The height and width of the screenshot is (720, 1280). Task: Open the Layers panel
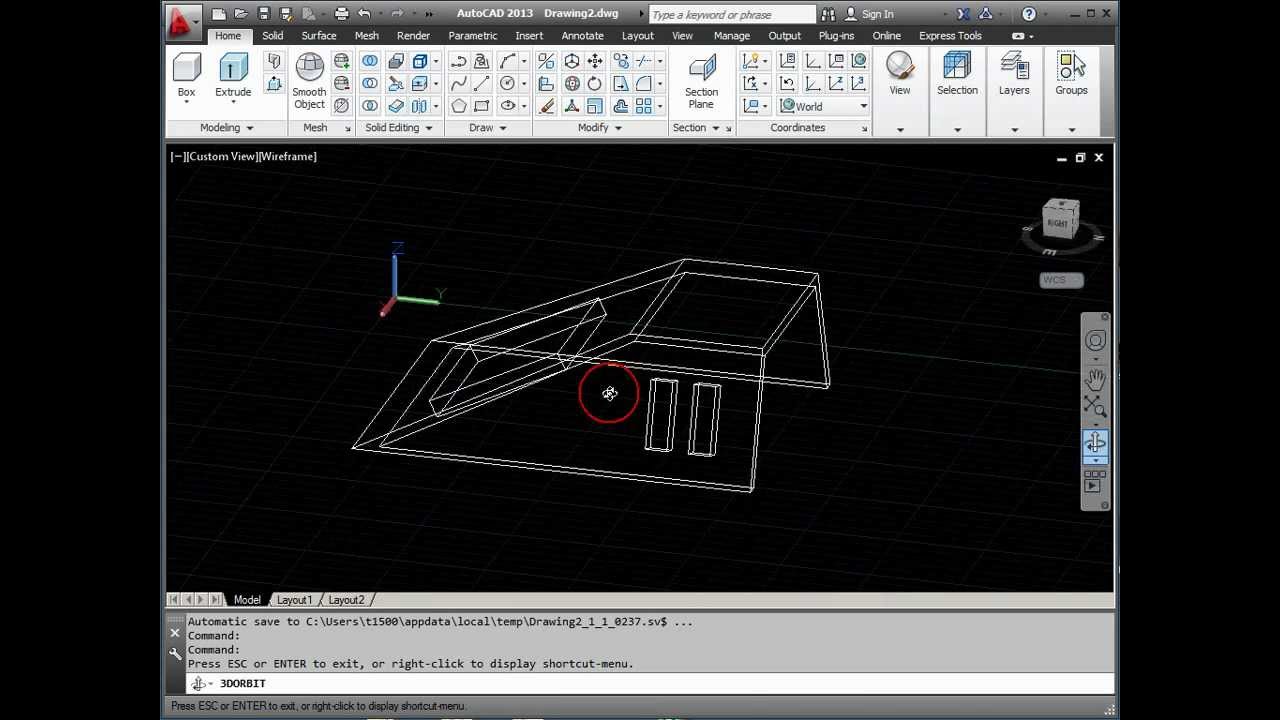pyautogui.click(x=1014, y=75)
